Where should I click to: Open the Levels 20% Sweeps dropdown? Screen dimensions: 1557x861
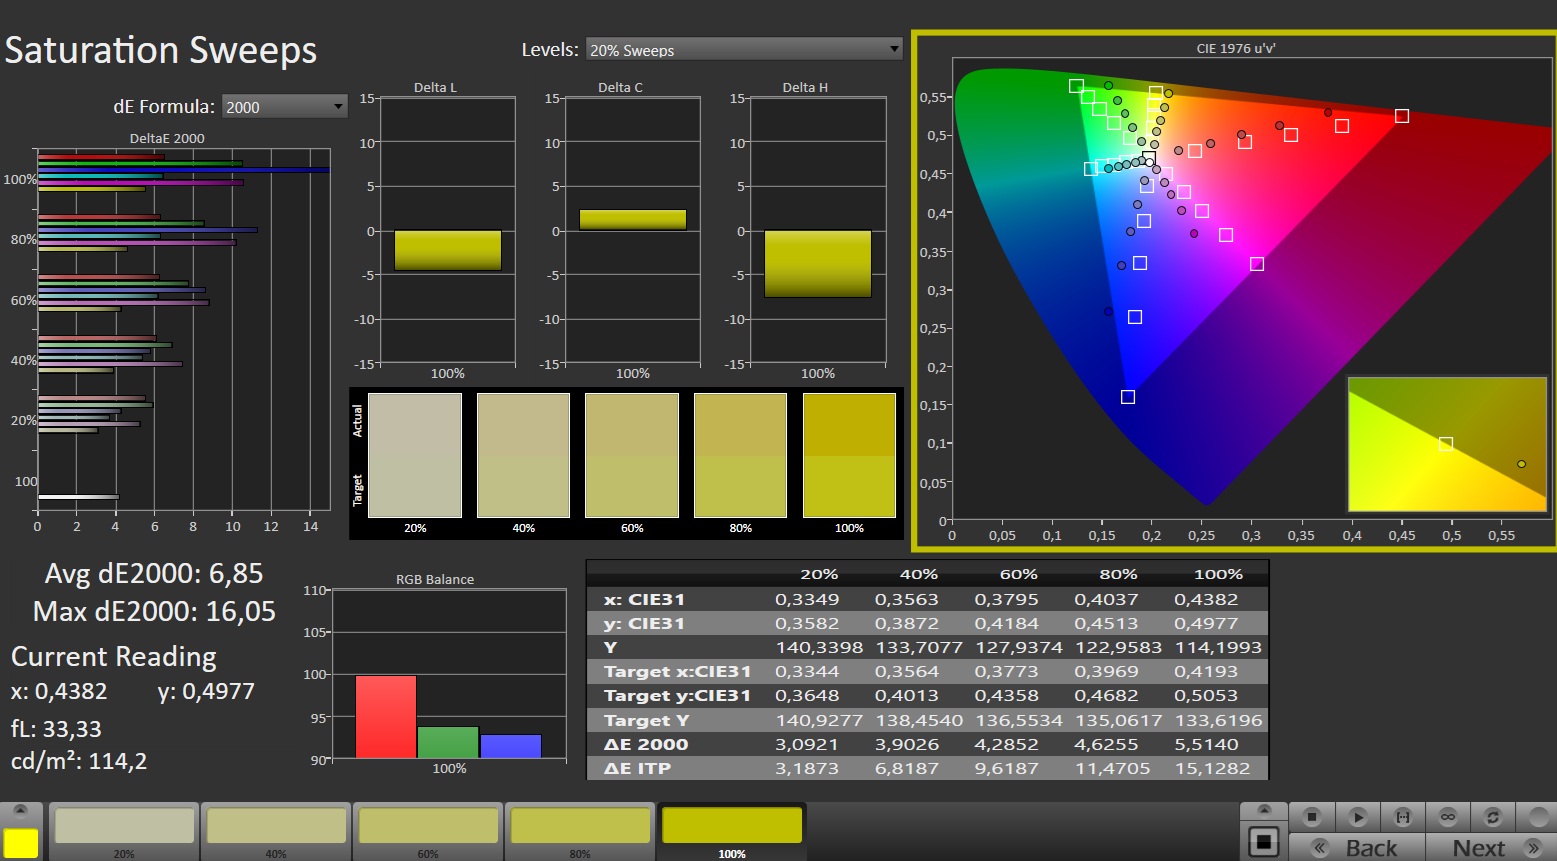point(743,50)
